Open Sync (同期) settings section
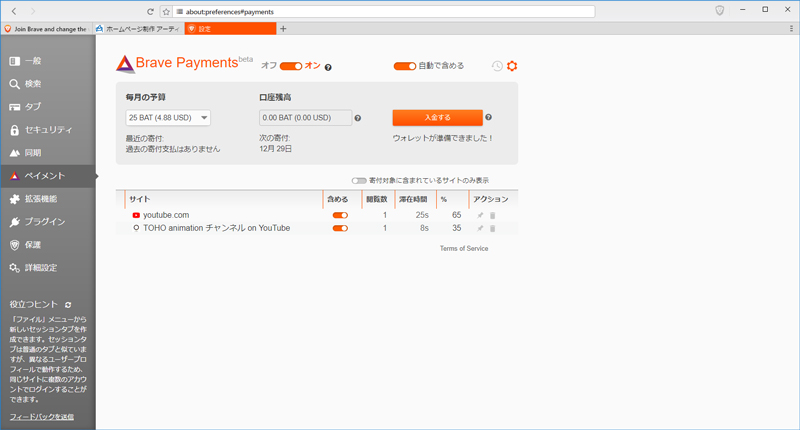Image resolution: width=800 pixels, height=430 pixels. (x=47, y=153)
